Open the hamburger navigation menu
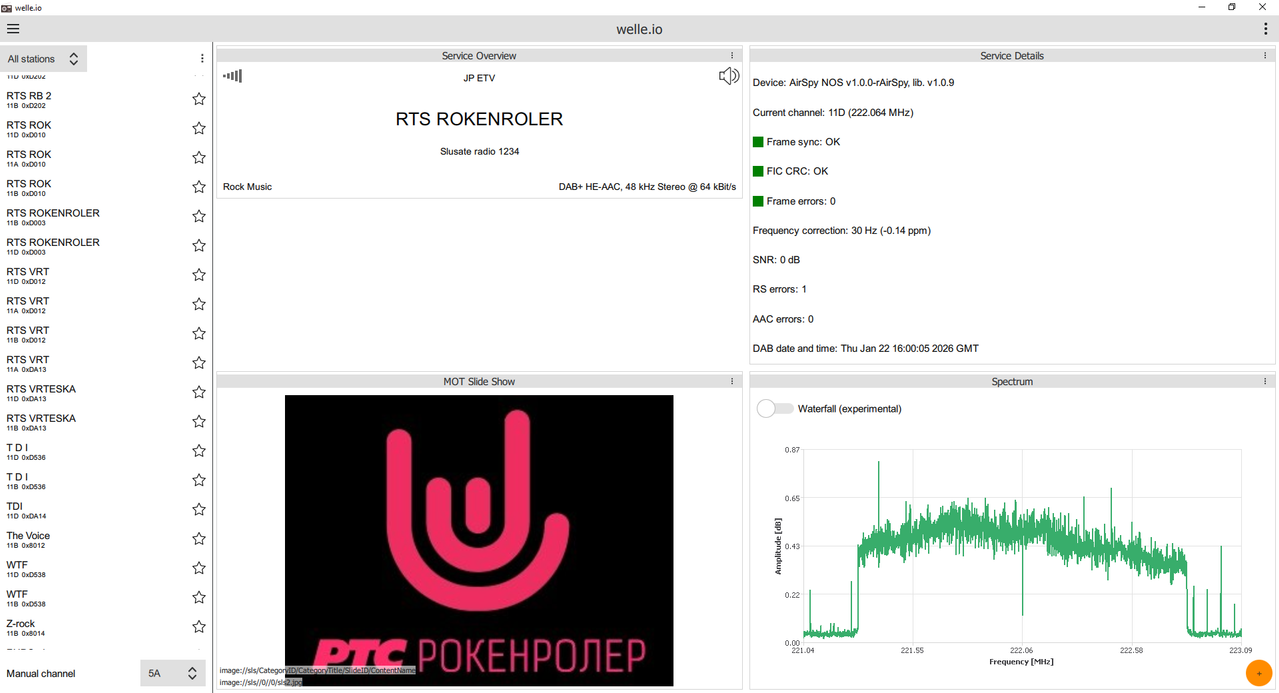The image size is (1279, 693). tap(13, 29)
